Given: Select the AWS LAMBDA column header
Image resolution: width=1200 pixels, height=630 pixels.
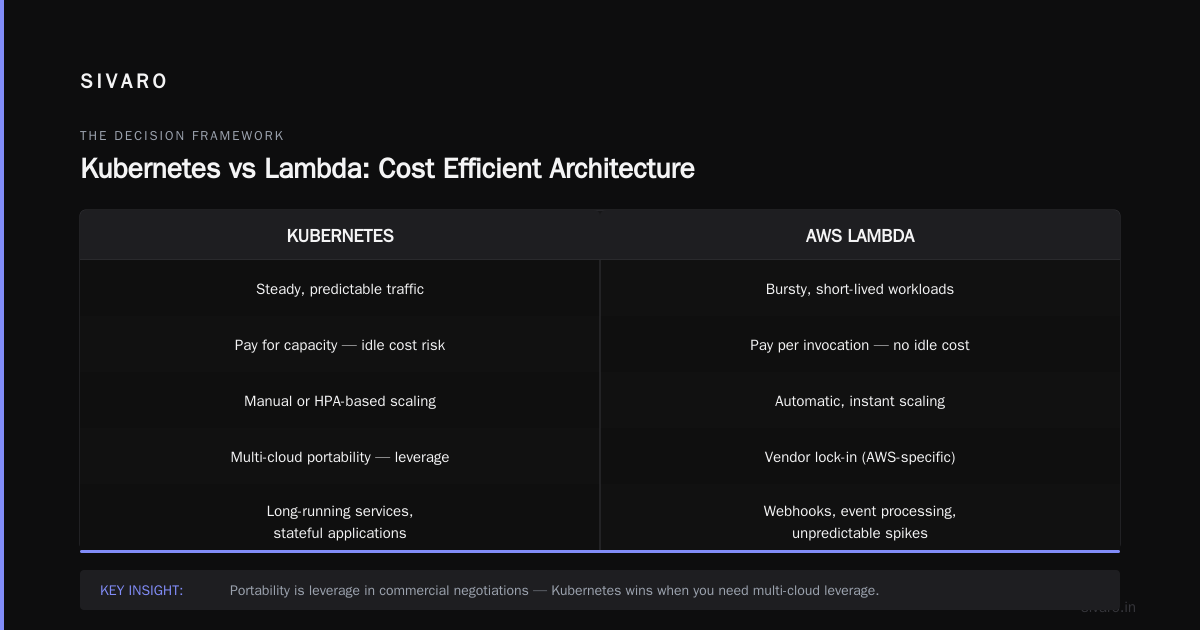Looking at the screenshot, I should tap(860, 236).
